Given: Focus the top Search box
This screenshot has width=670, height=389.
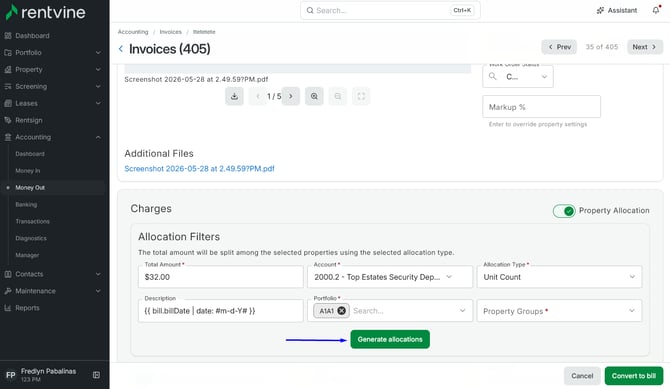Looking at the screenshot, I should [x=390, y=10].
